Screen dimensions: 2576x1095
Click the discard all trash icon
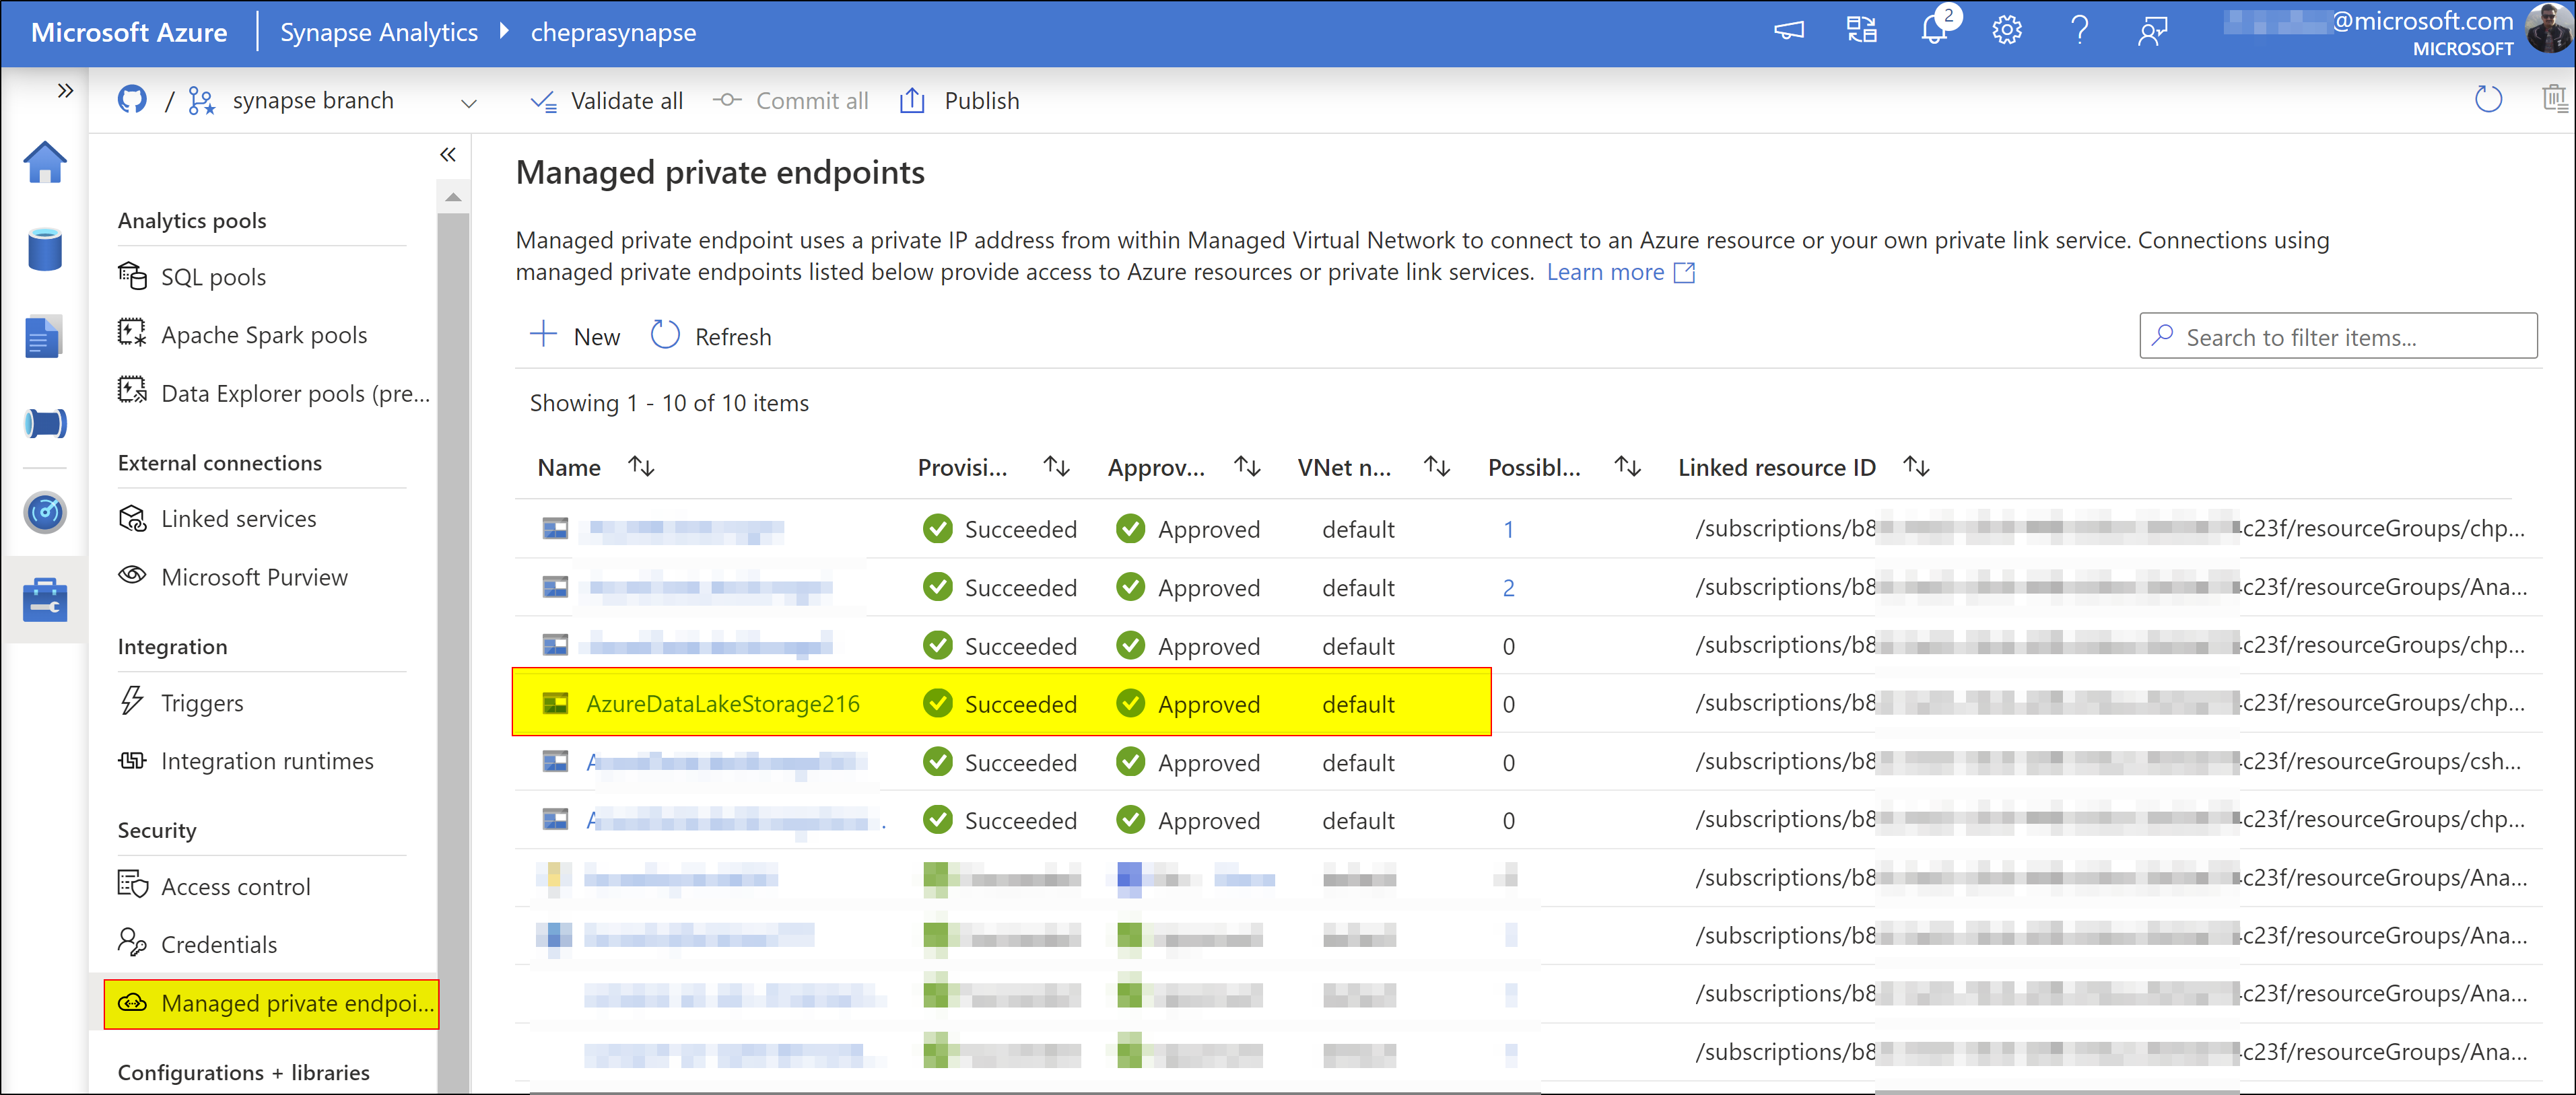(x=2554, y=99)
